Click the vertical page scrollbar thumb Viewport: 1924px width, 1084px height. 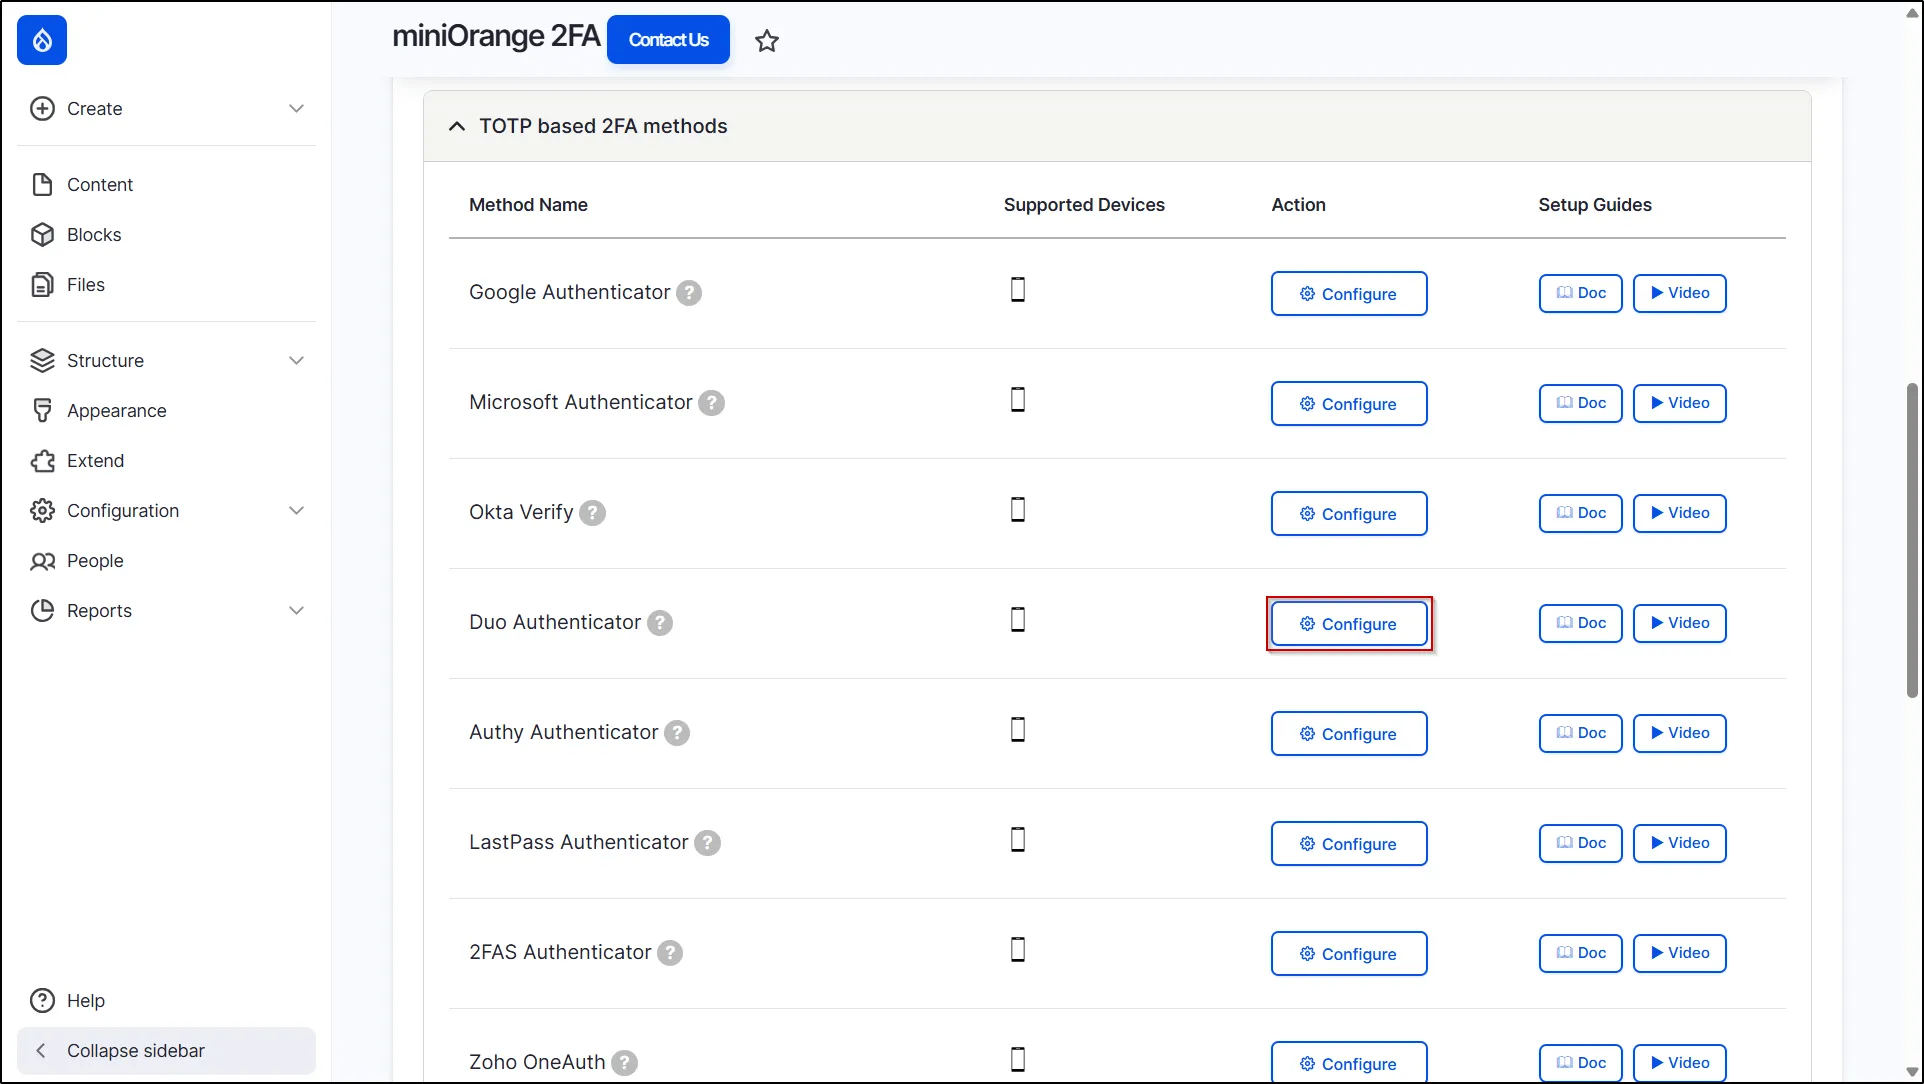[x=1912, y=540]
